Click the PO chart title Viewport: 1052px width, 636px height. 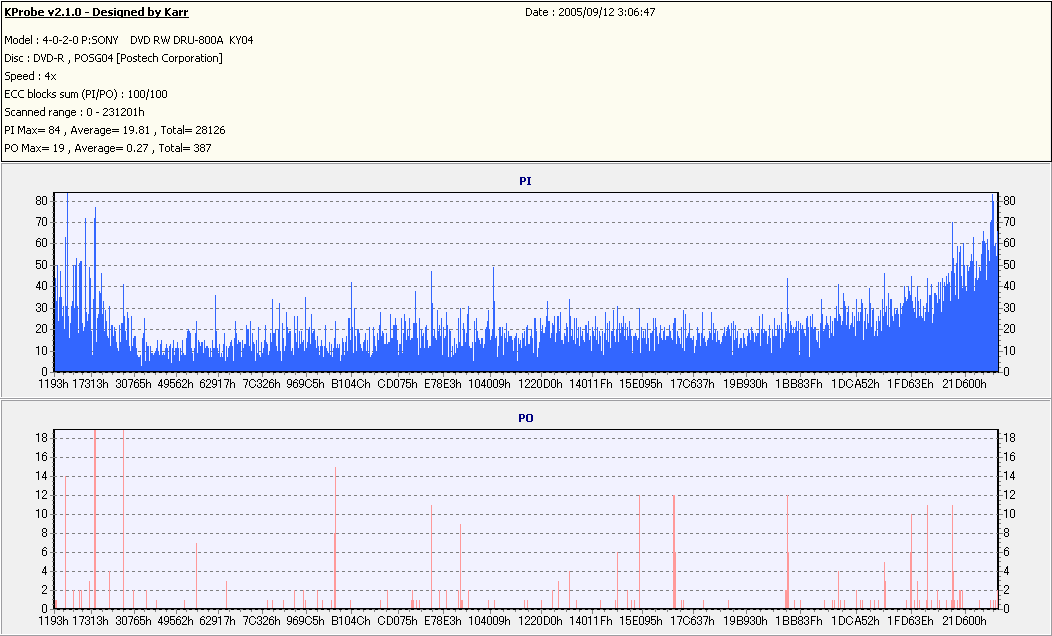[525, 418]
